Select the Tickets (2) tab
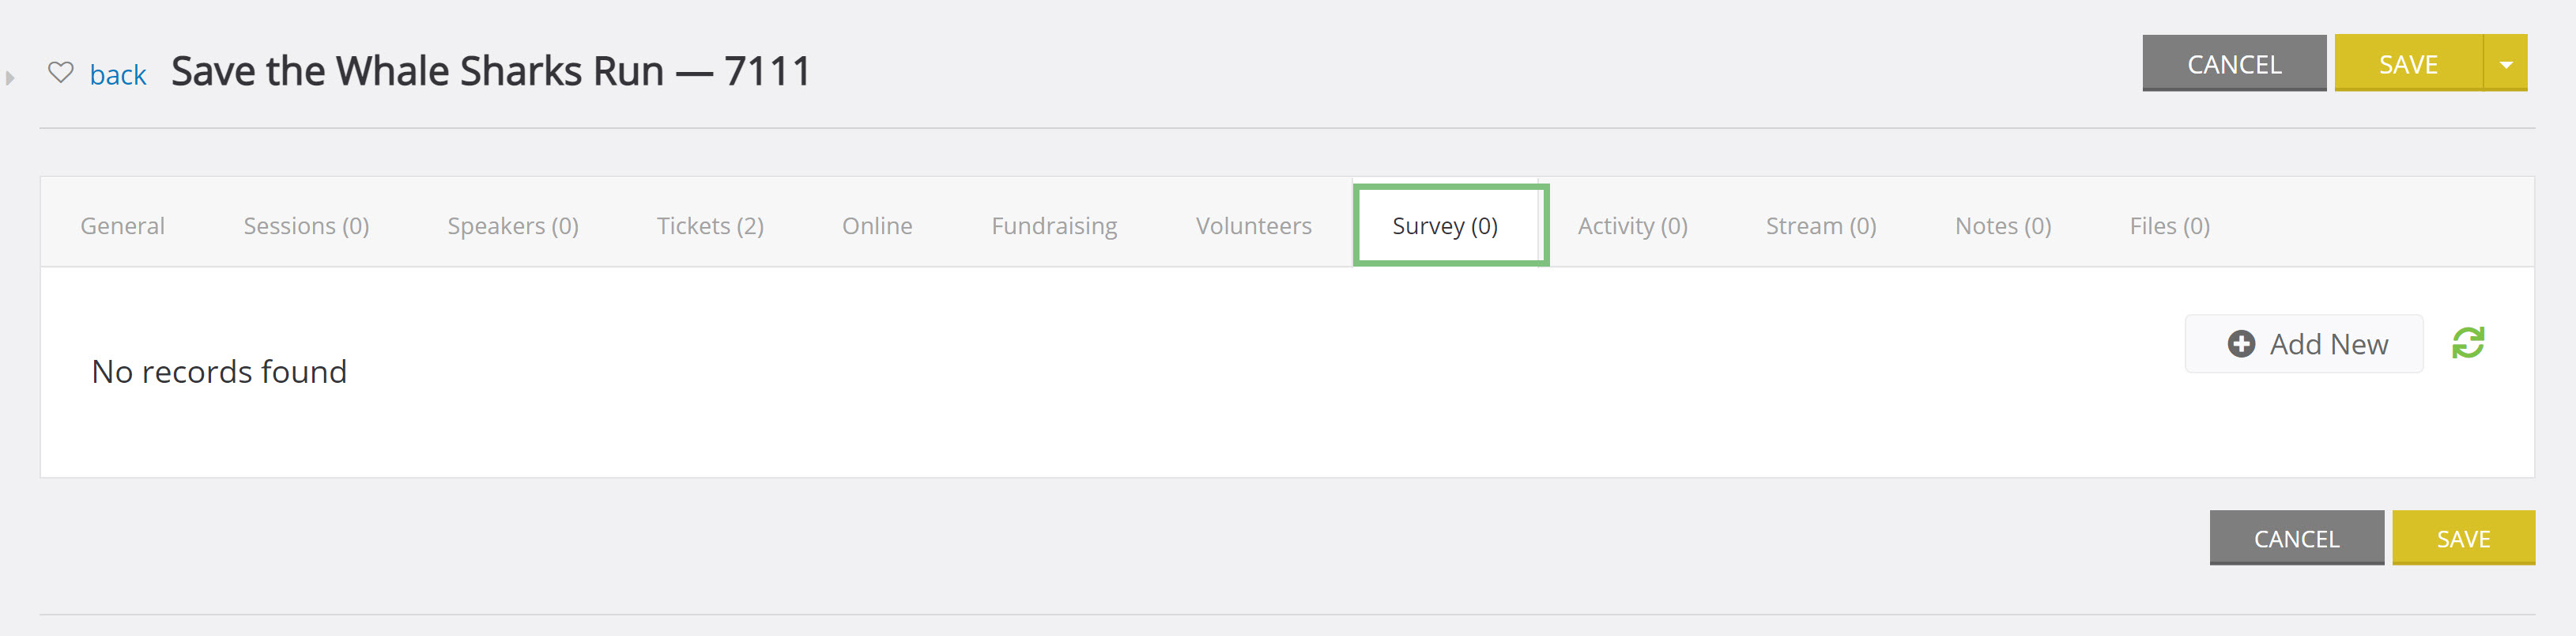 point(710,226)
